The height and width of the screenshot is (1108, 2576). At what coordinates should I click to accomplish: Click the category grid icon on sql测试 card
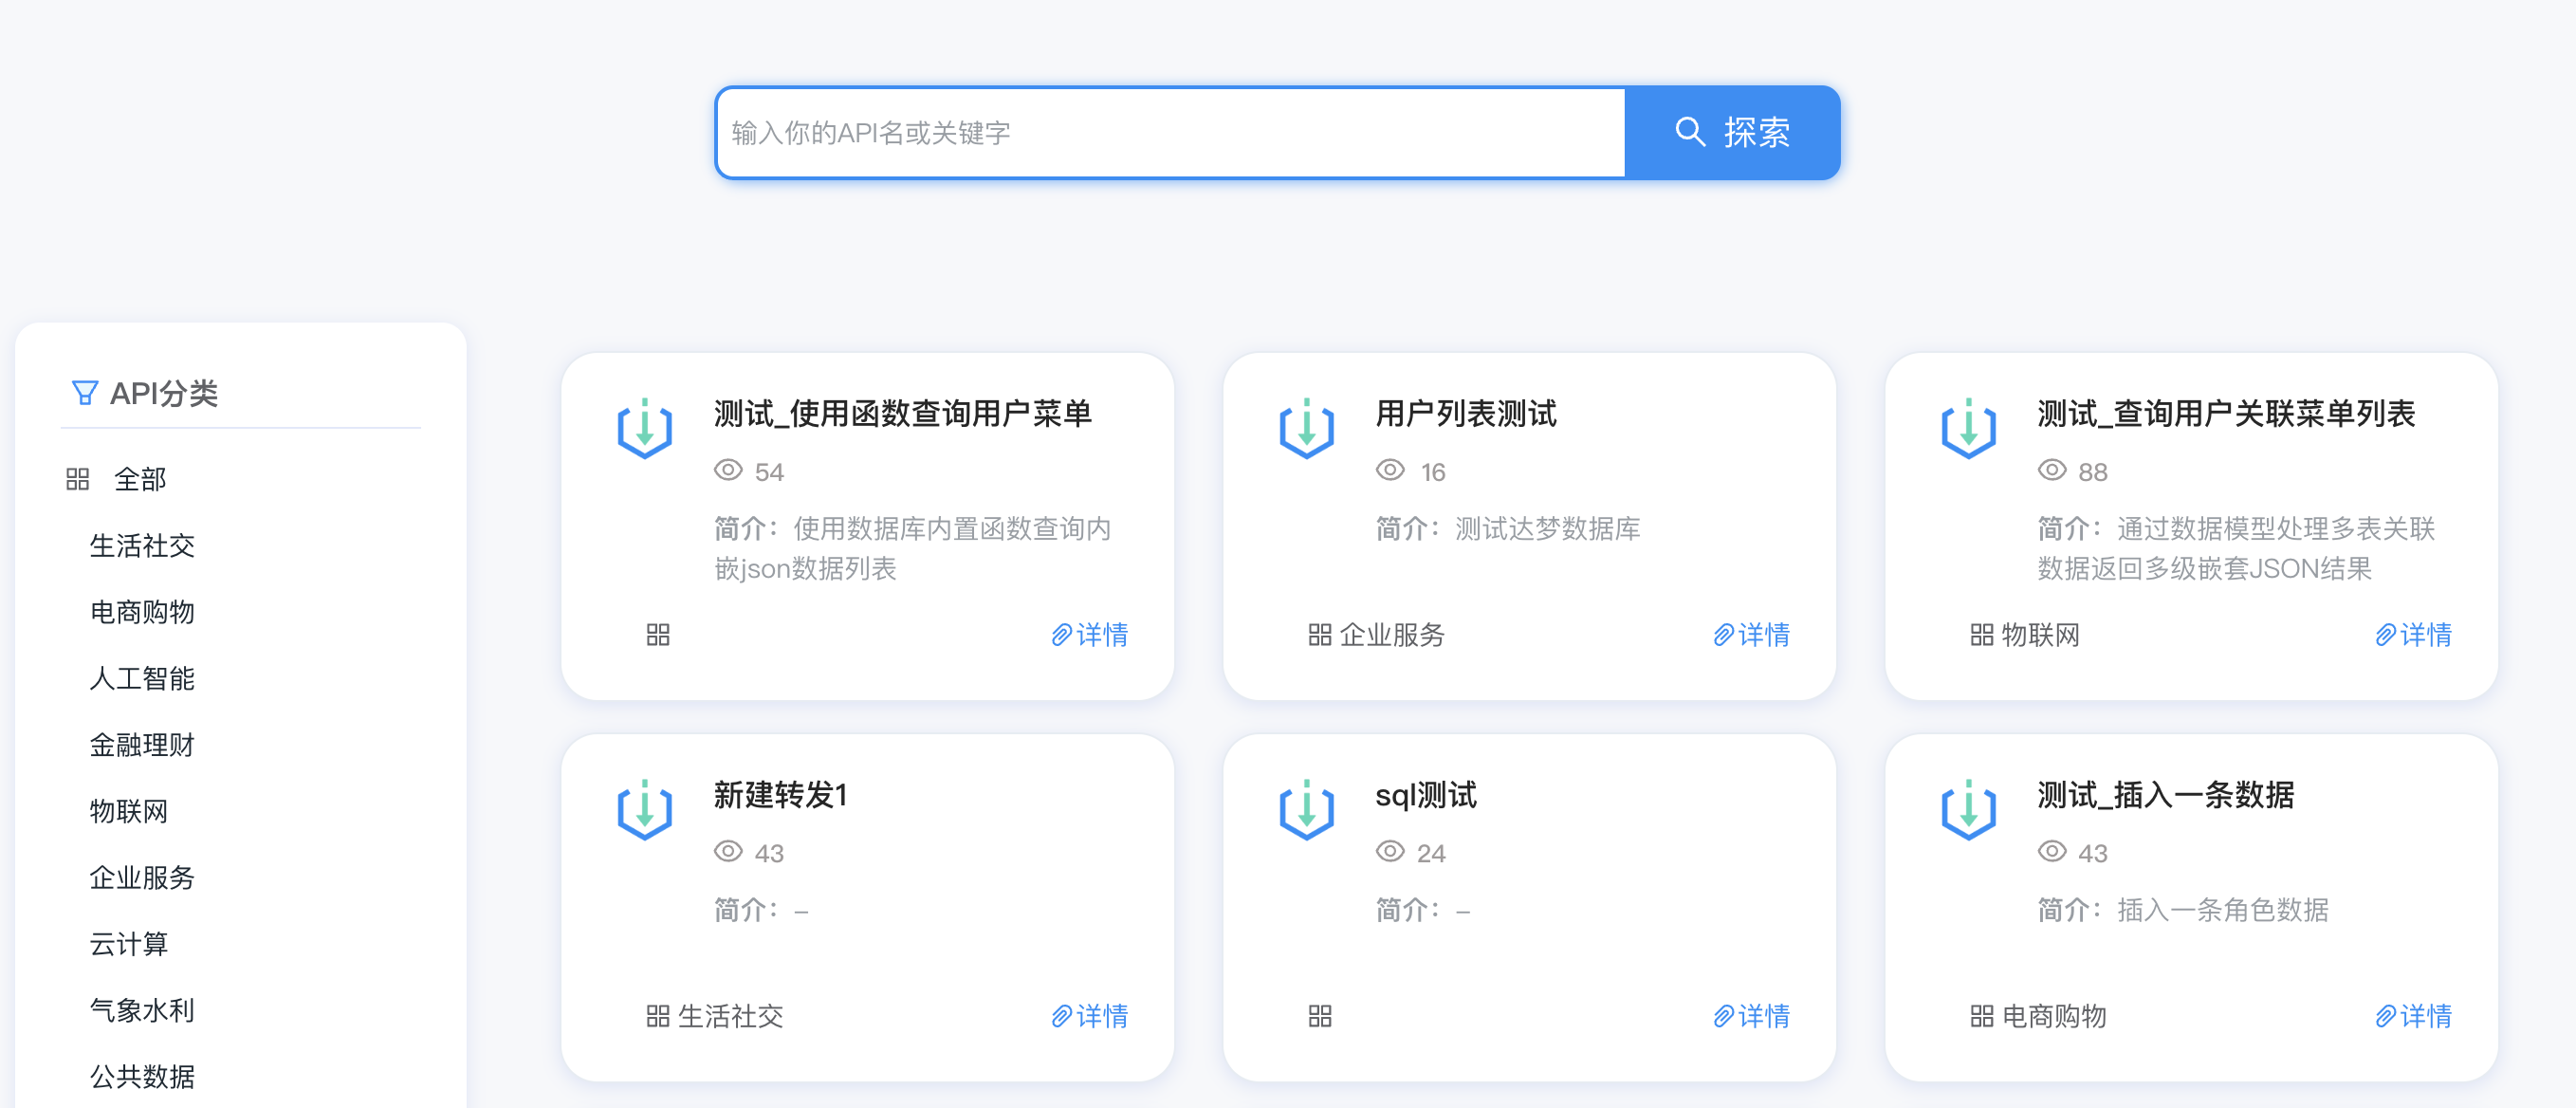click(1320, 1016)
